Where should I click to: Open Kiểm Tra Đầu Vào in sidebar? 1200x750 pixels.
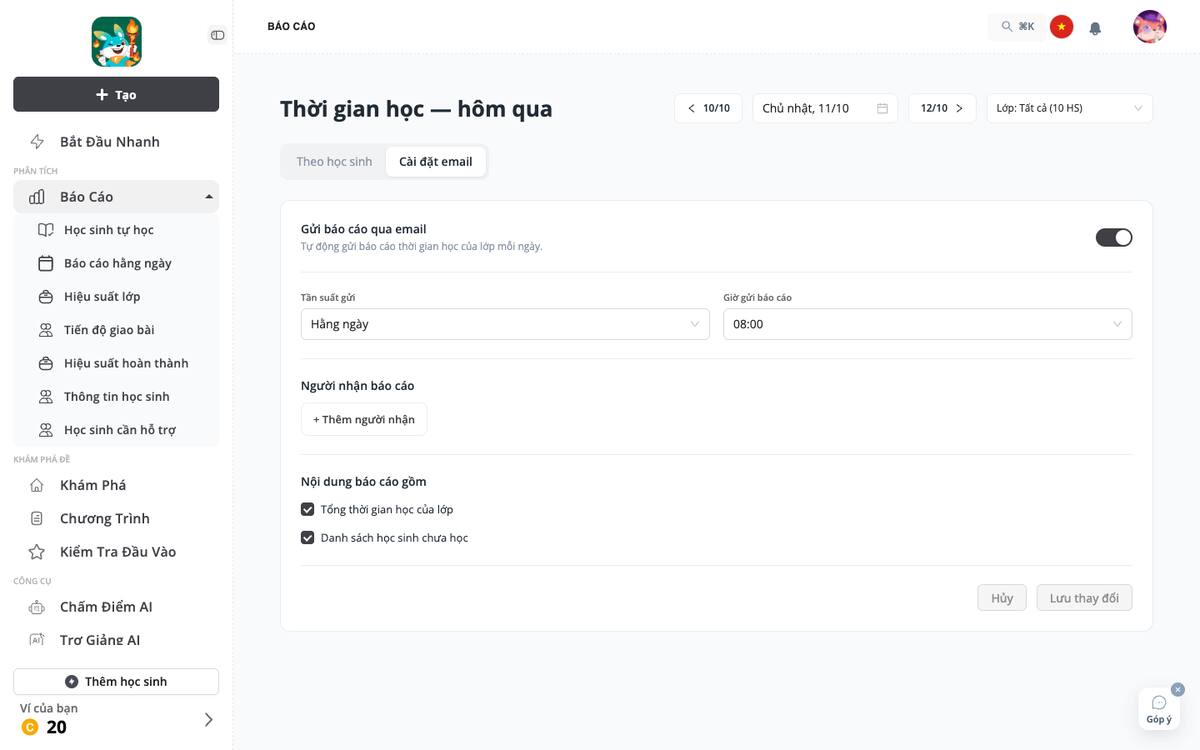[x=116, y=552]
